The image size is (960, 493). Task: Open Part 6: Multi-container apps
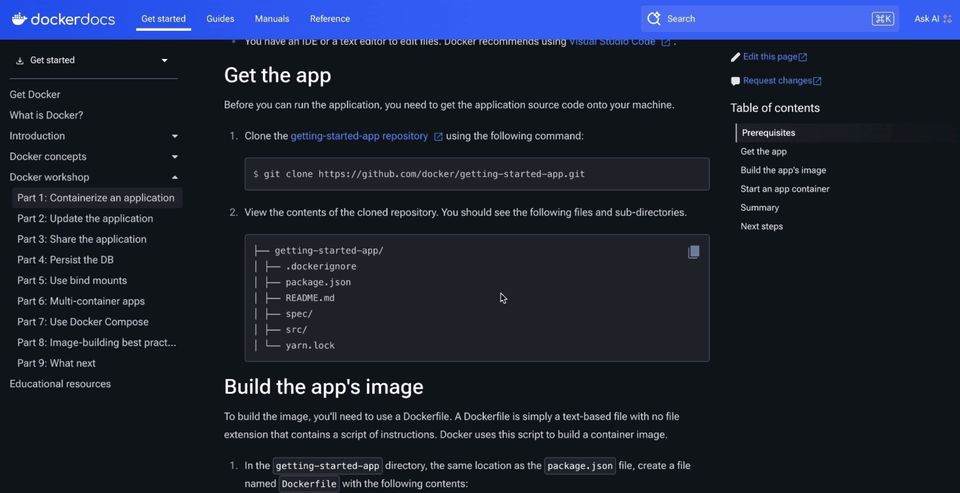81,301
